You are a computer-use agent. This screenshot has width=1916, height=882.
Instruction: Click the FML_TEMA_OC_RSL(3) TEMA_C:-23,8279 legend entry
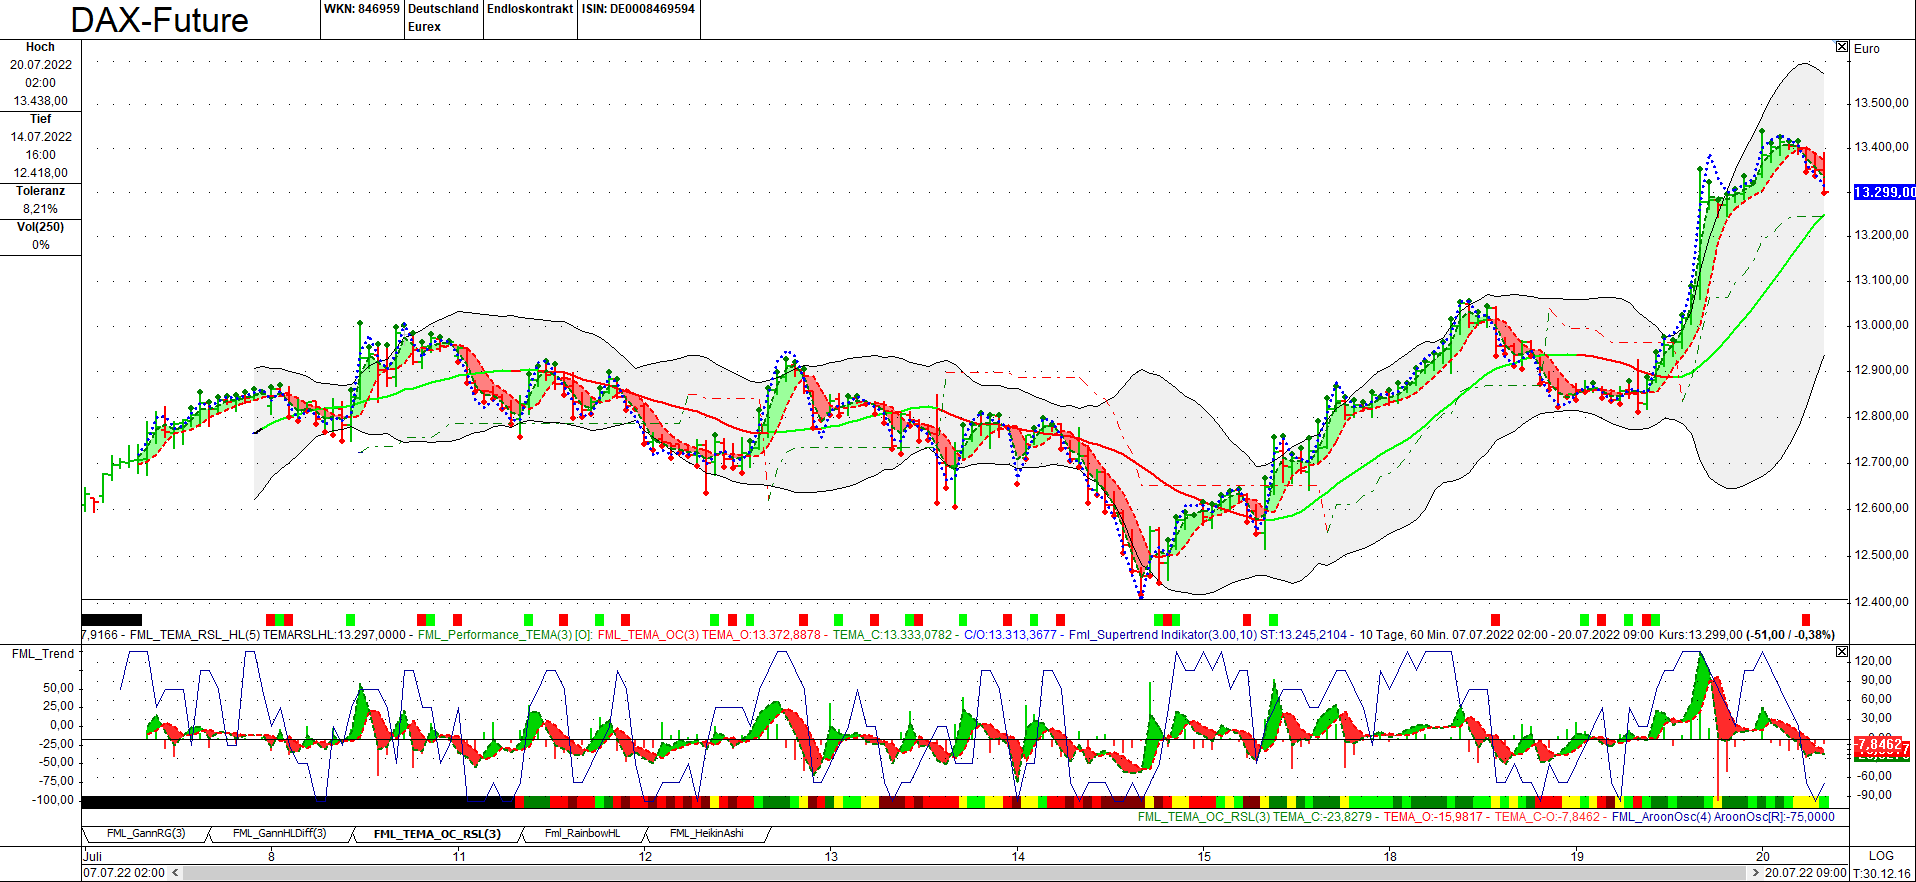coord(1258,817)
